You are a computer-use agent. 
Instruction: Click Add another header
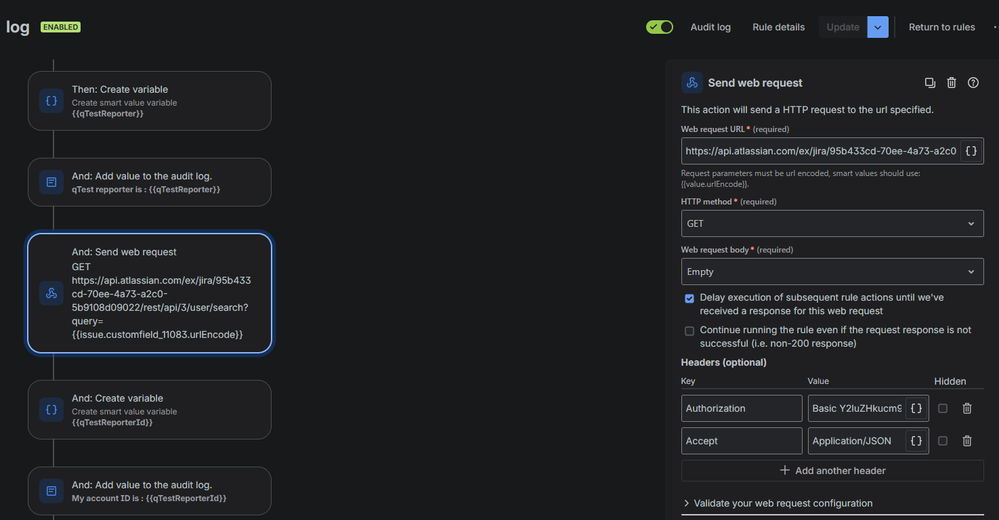tap(832, 471)
